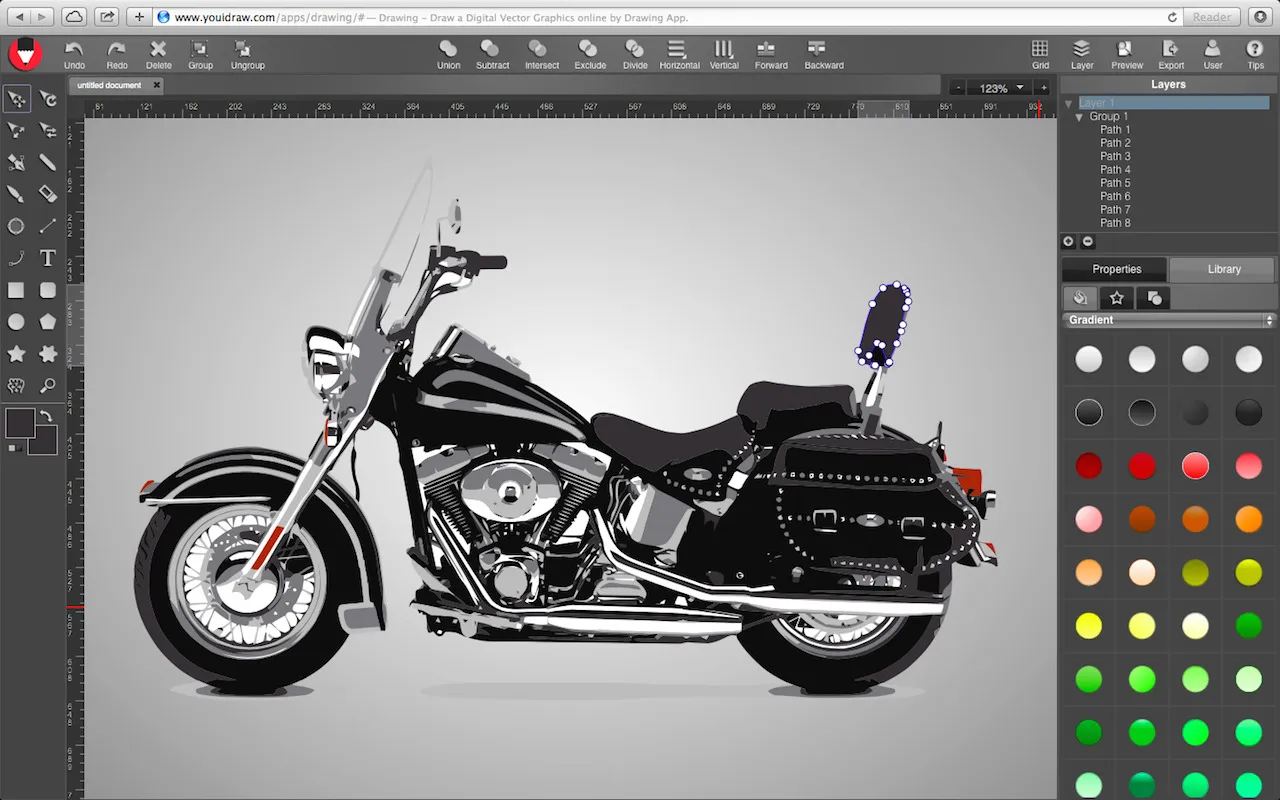Switch to the Properties tab

1113,269
